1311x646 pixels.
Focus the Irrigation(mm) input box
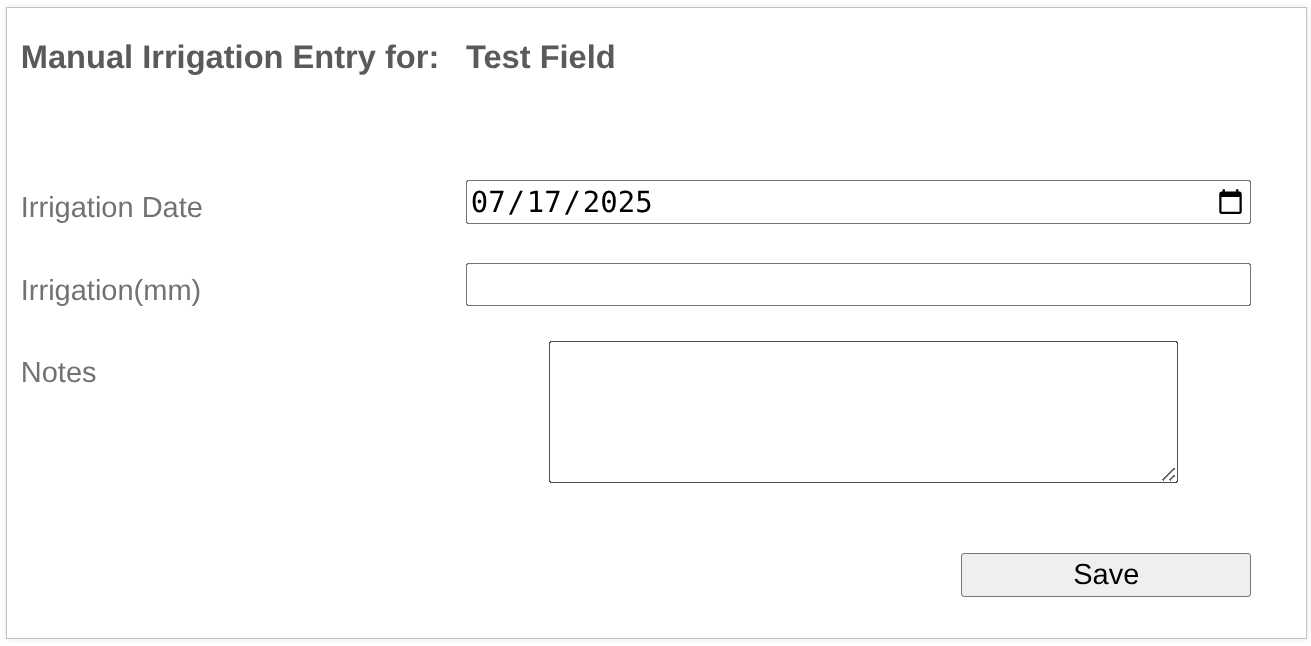(x=857, y=285)
